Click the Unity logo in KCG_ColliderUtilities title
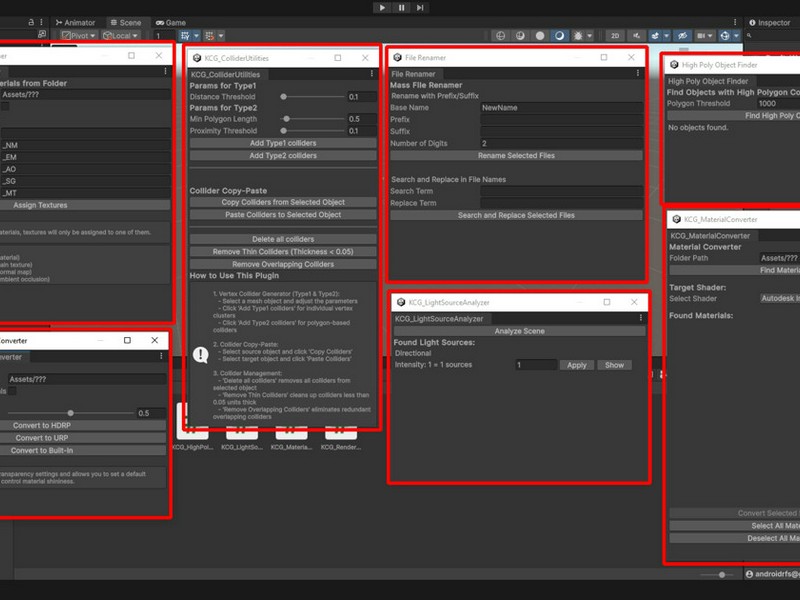Viewport: 800px width, 600px height. [x=197, y=58]
